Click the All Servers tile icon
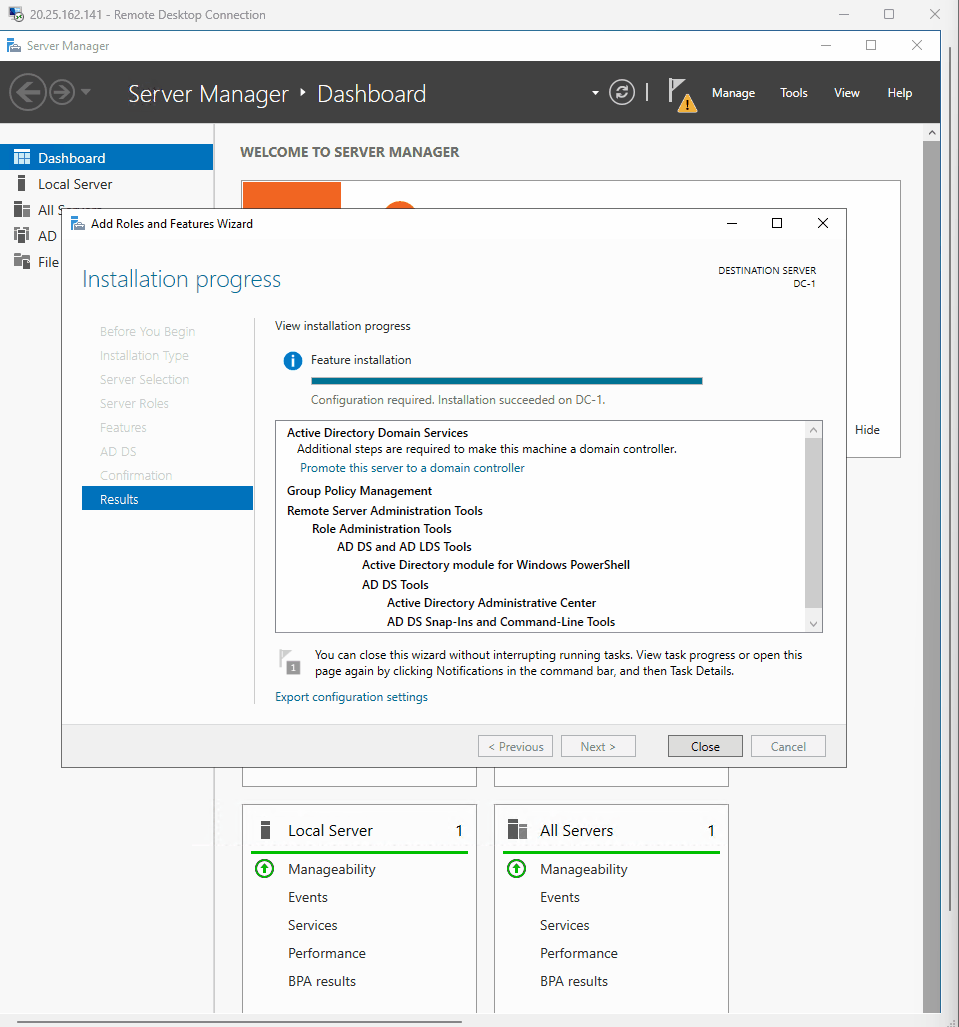The image size is (959, 1027). point(517,830)
